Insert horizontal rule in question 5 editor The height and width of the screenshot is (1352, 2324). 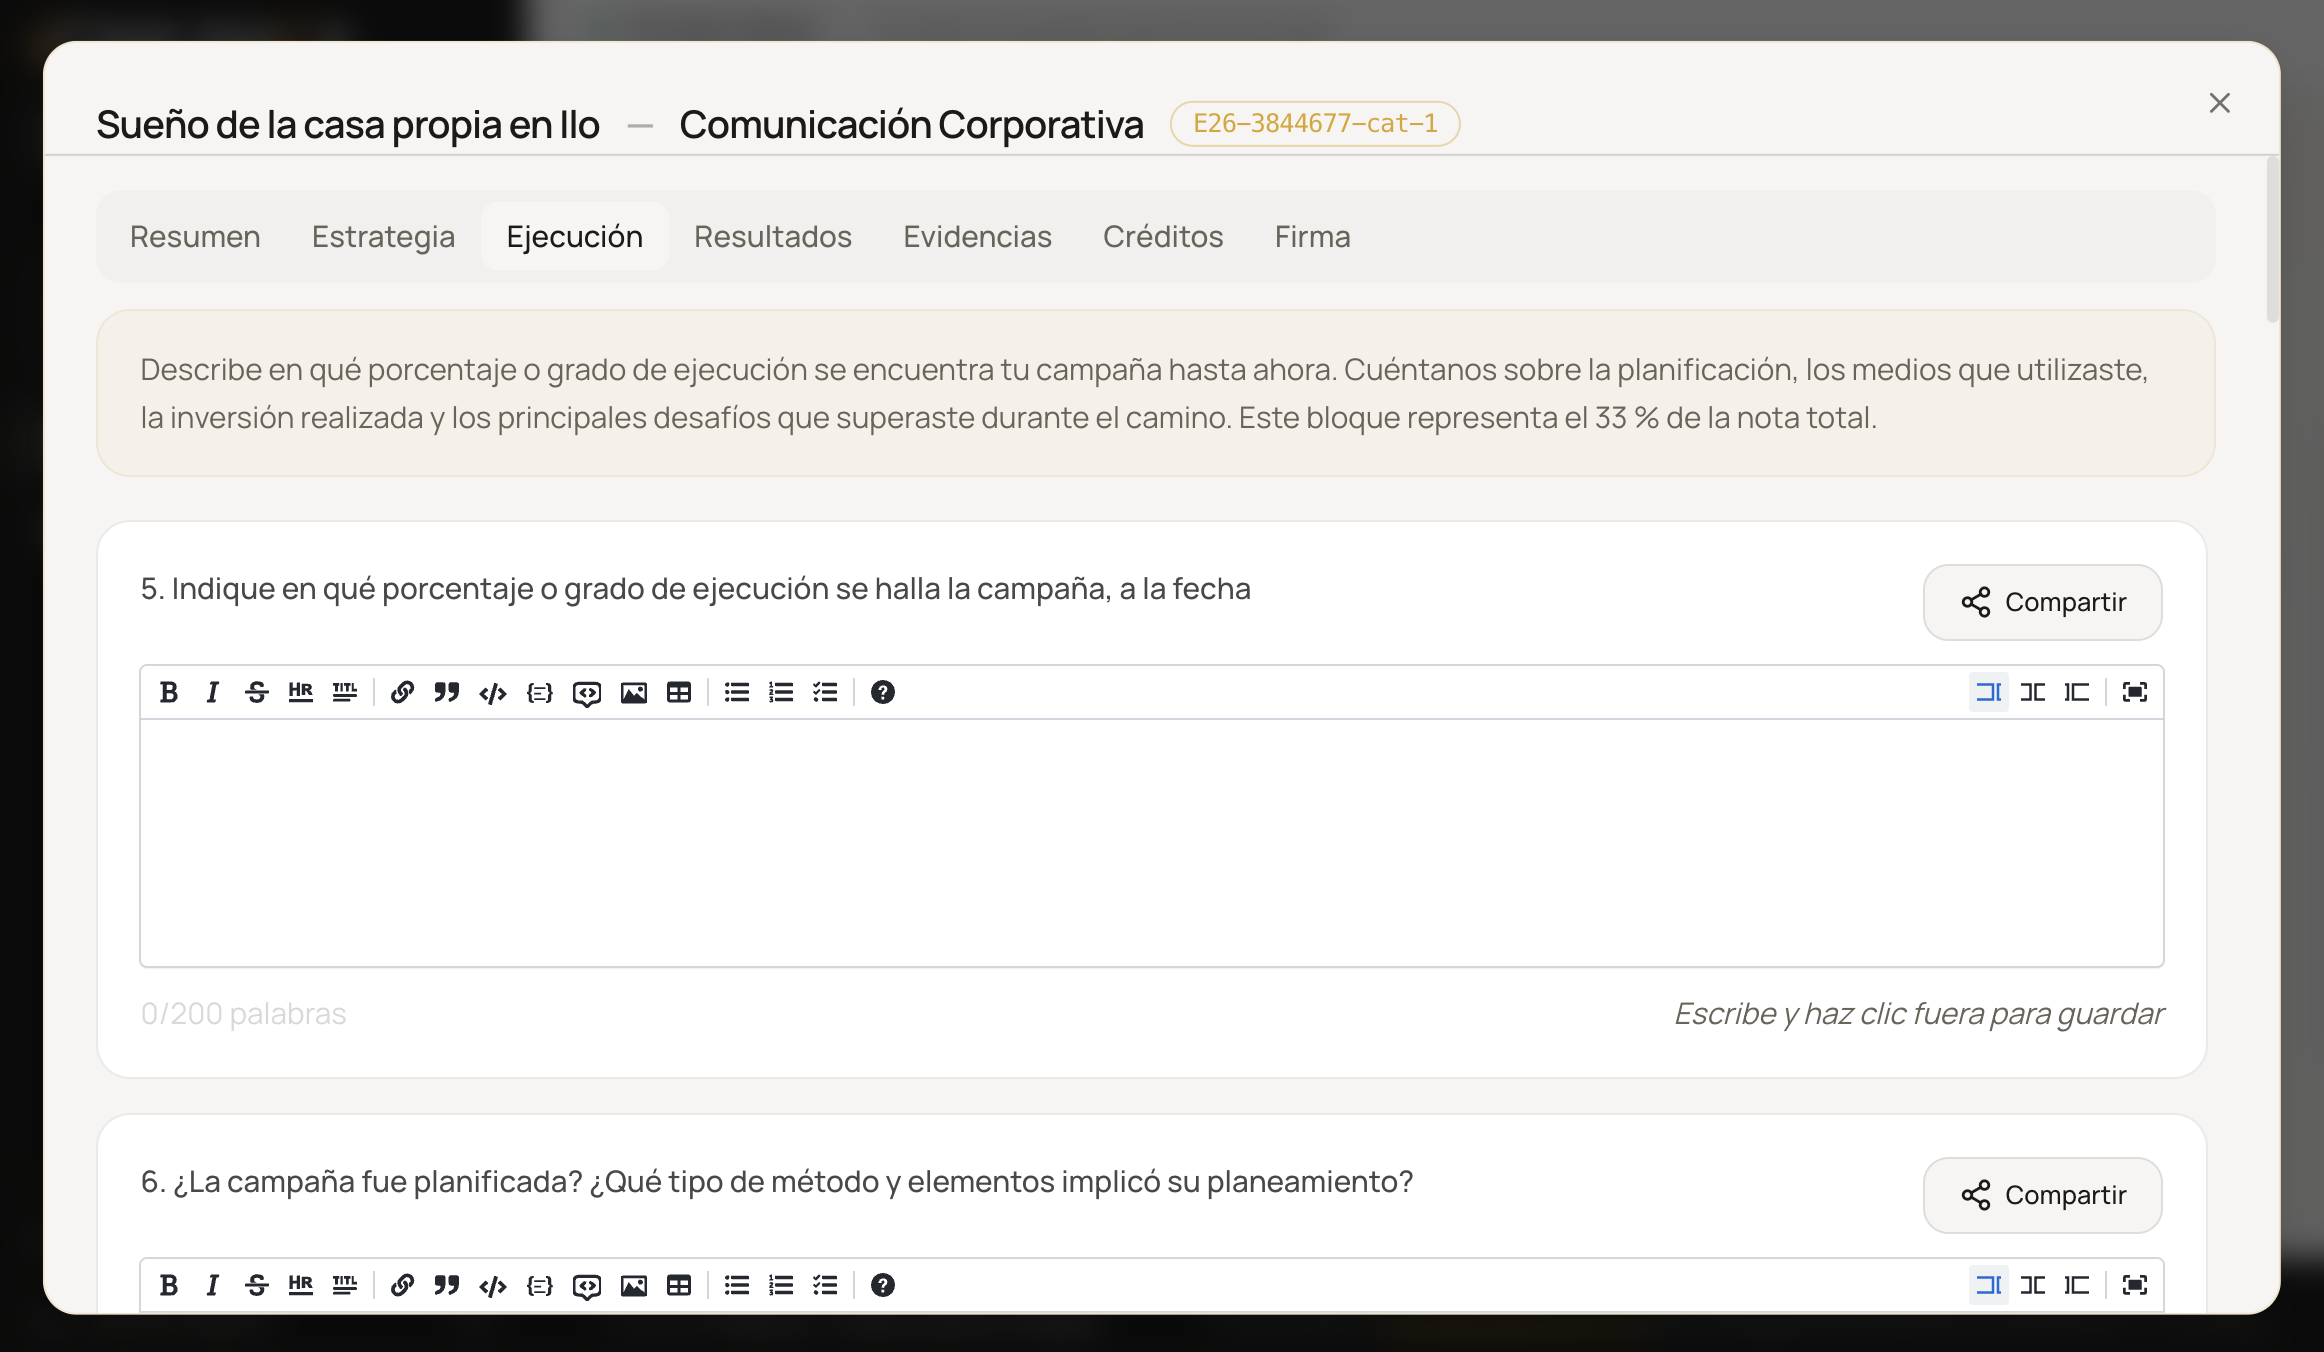coord(300,692)
